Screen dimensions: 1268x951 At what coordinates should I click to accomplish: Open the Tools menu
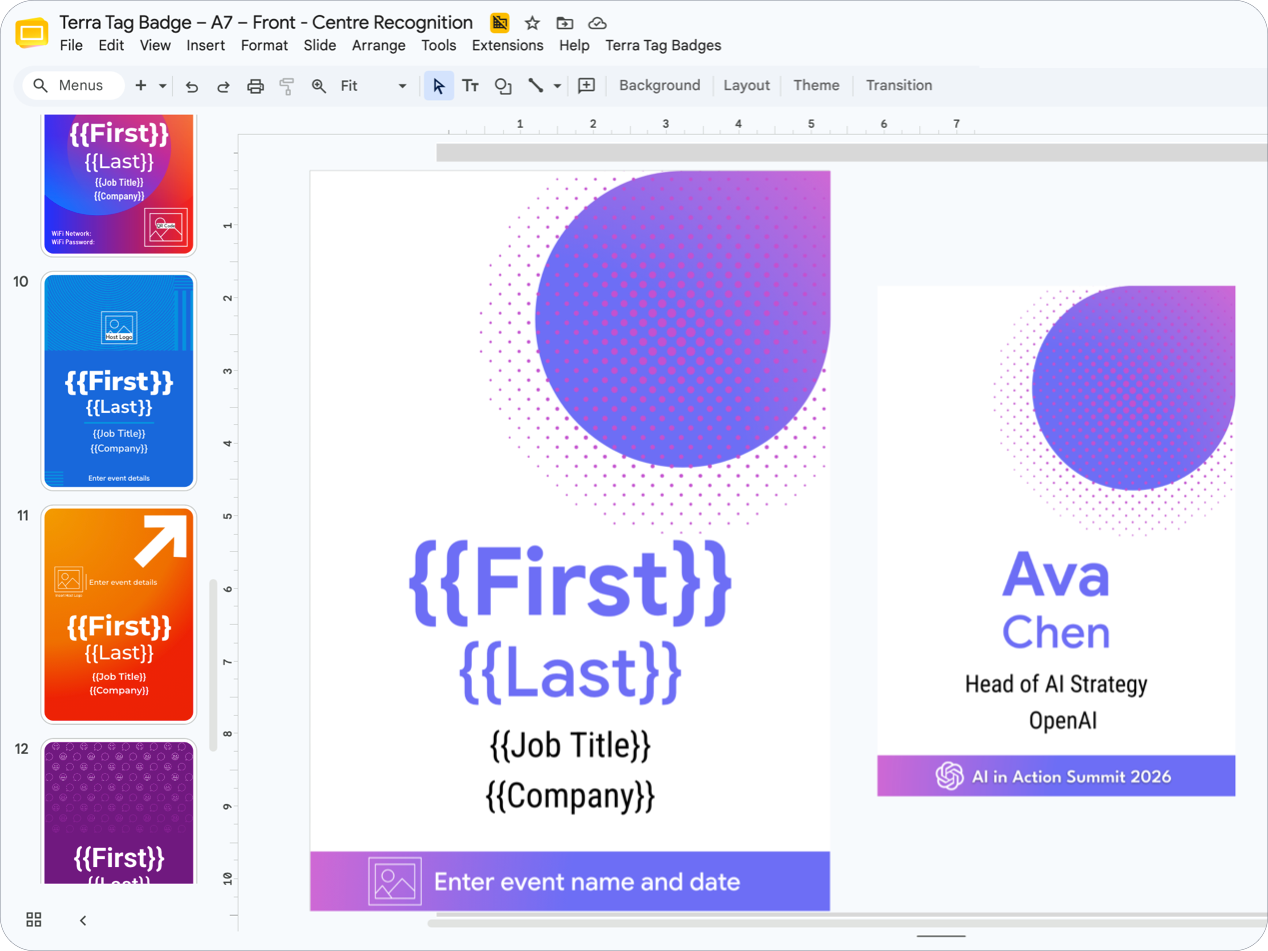click(x=439, y=46)
